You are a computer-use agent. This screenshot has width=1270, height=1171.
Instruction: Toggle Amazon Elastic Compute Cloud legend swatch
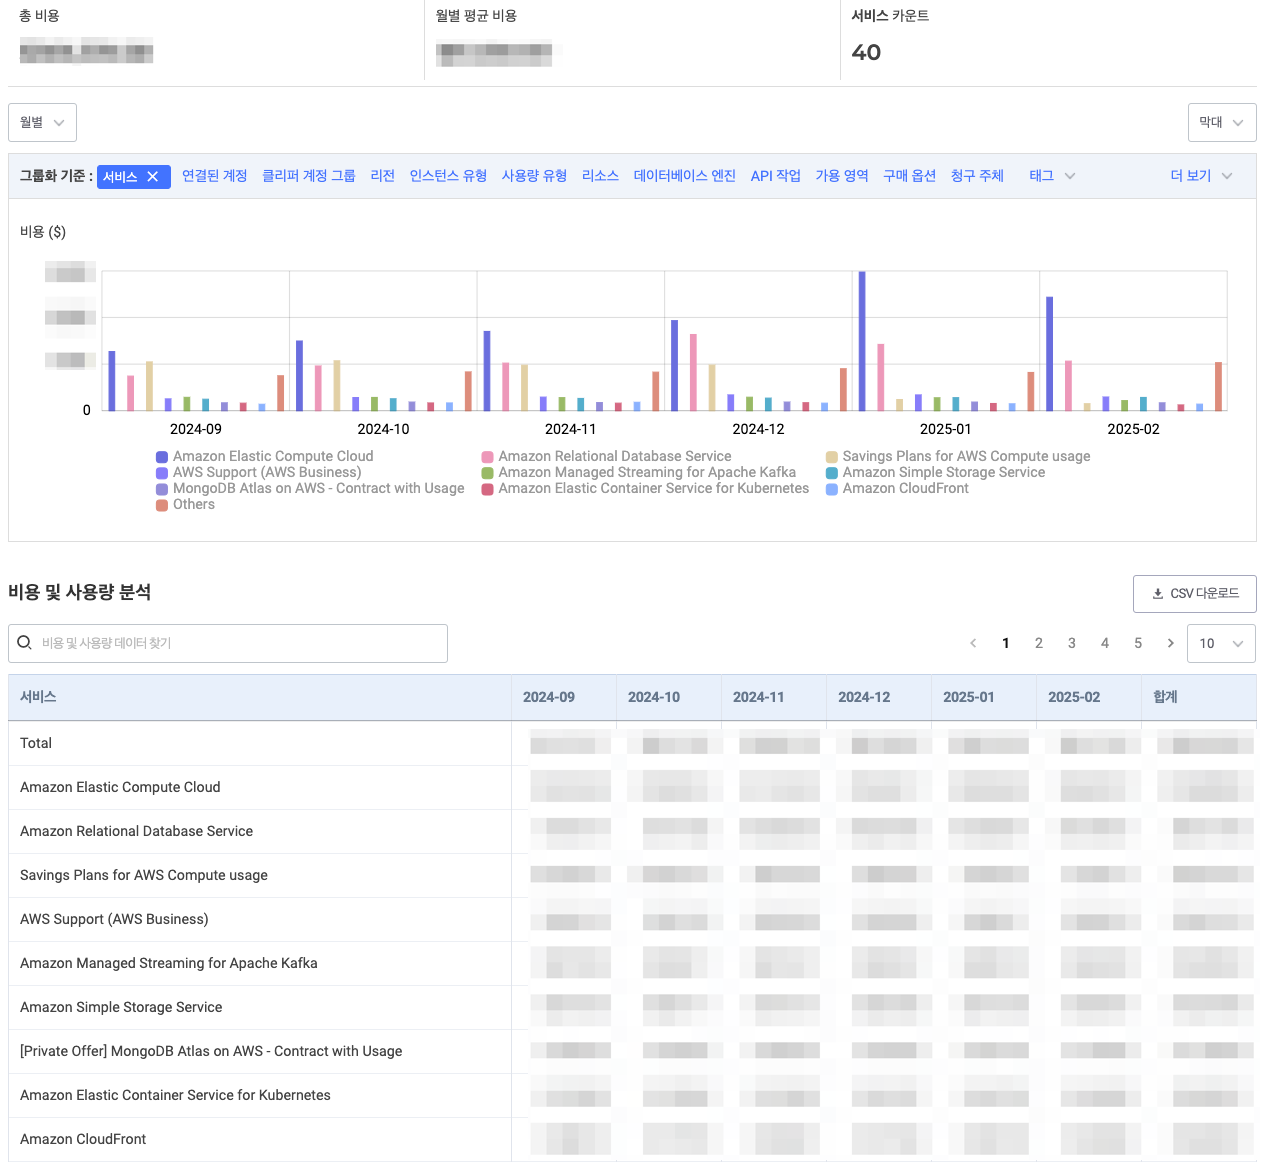click(162, 457)
